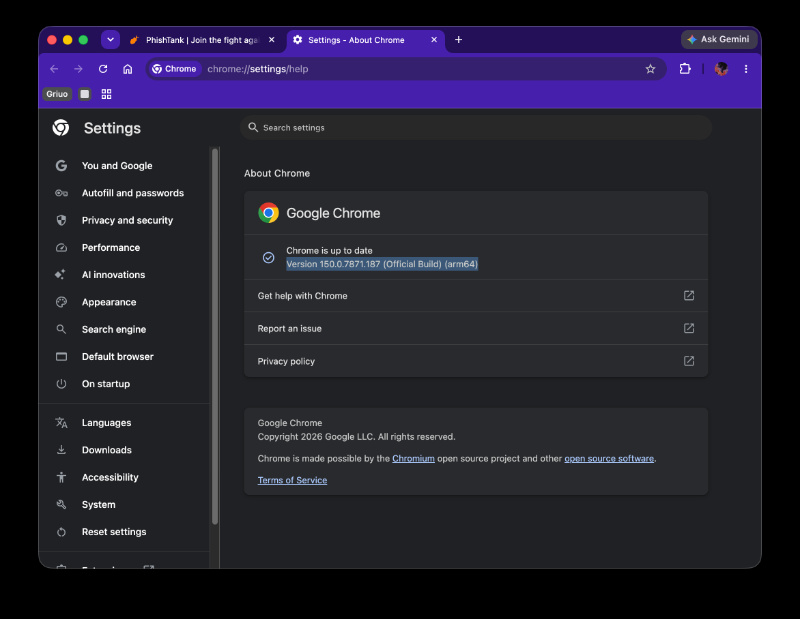Switch to the PhishTank tab

click(202, 40)
